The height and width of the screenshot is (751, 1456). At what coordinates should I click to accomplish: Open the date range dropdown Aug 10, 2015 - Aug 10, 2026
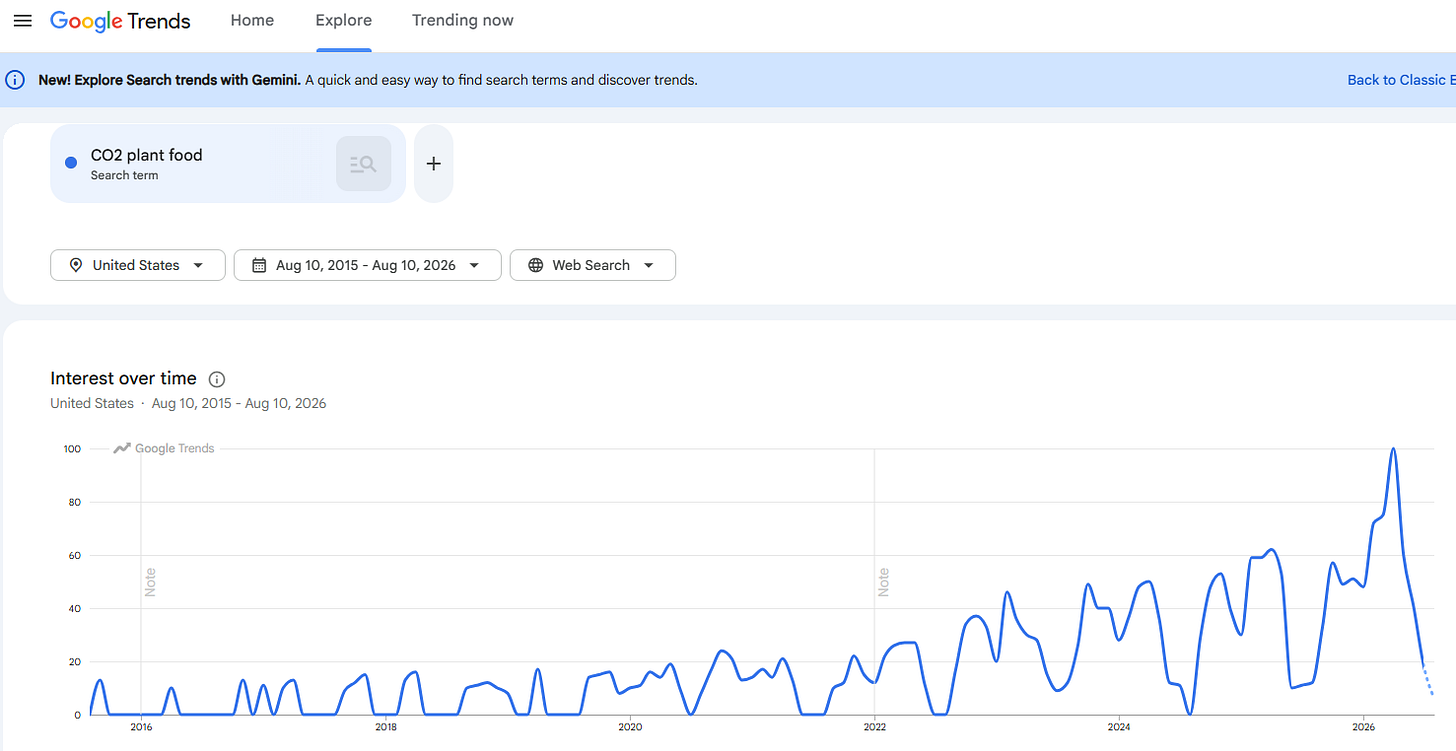tap(367, 265)
